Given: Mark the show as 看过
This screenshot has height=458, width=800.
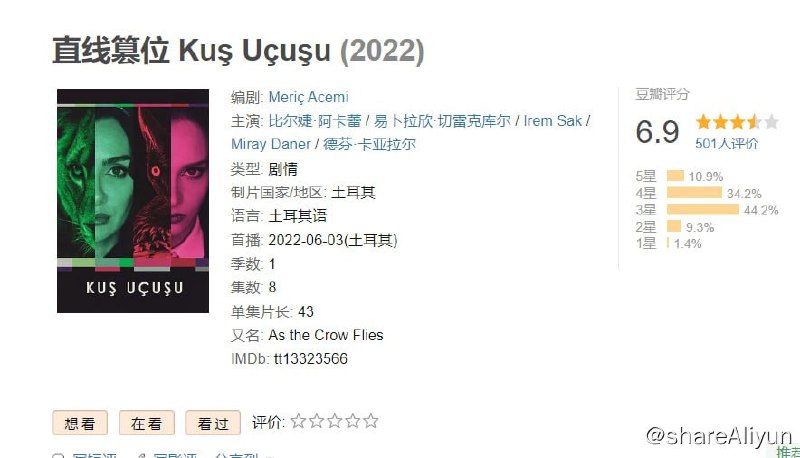Looking at the screenshot, I should pyautogui.click(x=213, y=423).
